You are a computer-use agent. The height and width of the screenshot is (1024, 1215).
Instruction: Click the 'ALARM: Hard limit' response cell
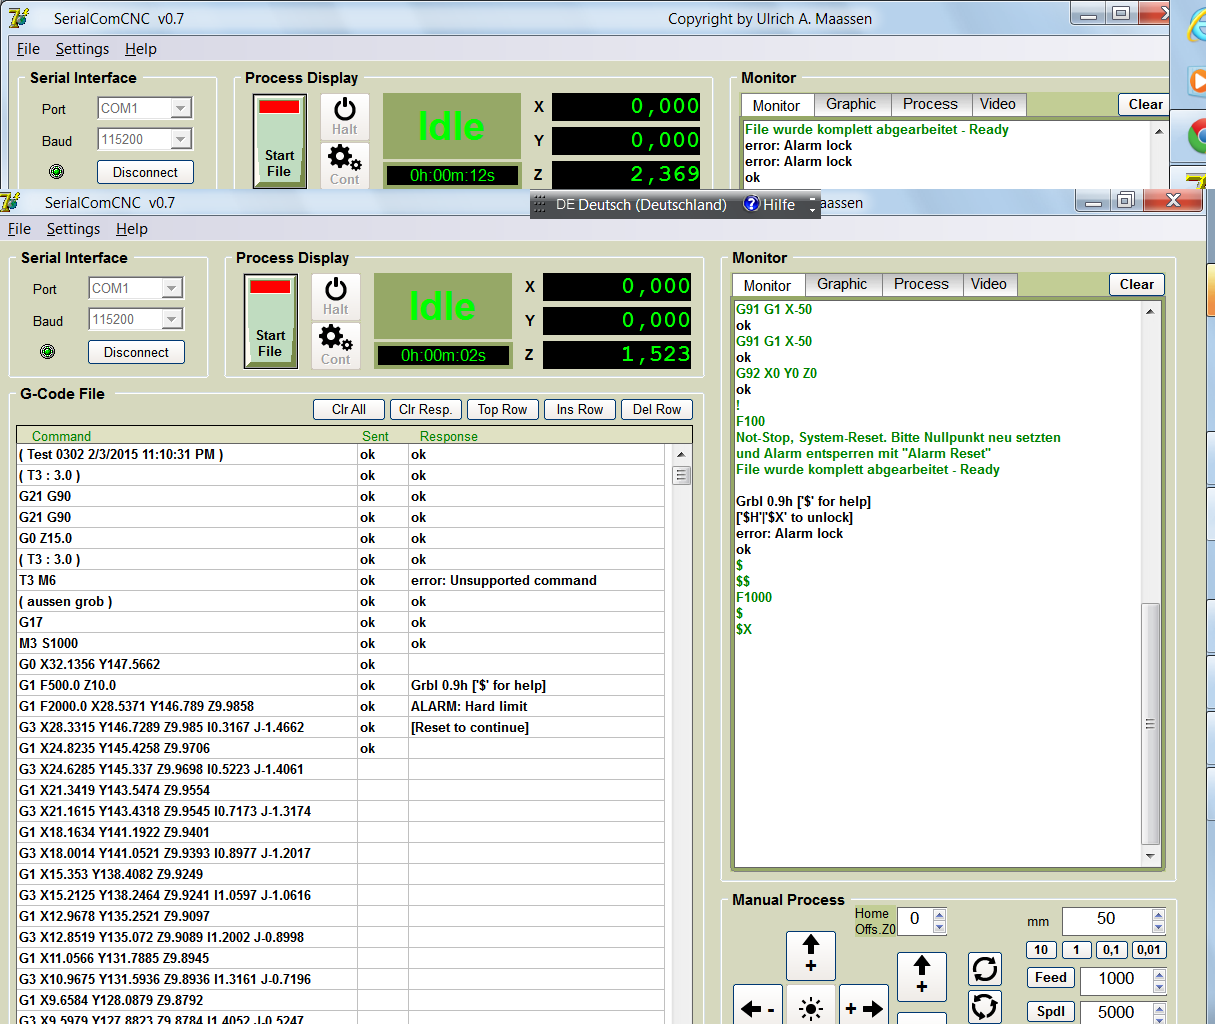[x=536, y=706]
